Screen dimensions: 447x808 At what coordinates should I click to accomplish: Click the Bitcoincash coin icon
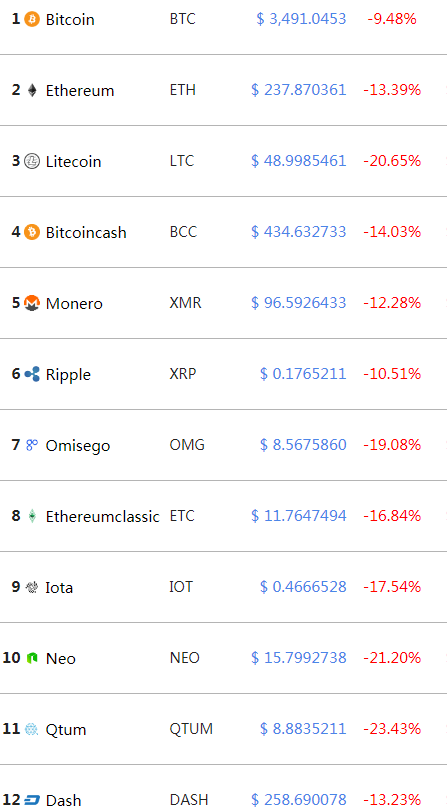tap(32, 232)
